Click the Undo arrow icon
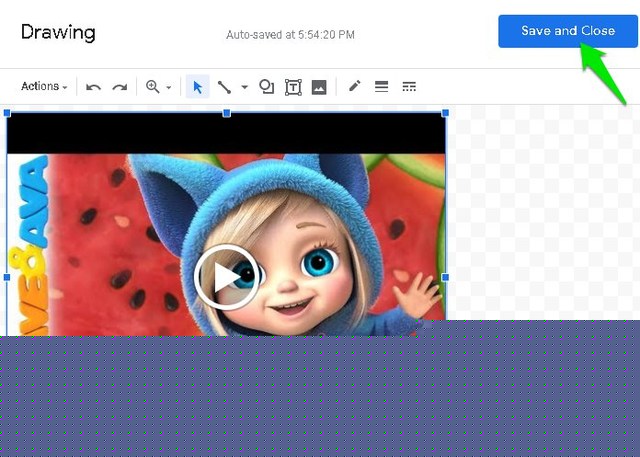 [x=93, y=87]
